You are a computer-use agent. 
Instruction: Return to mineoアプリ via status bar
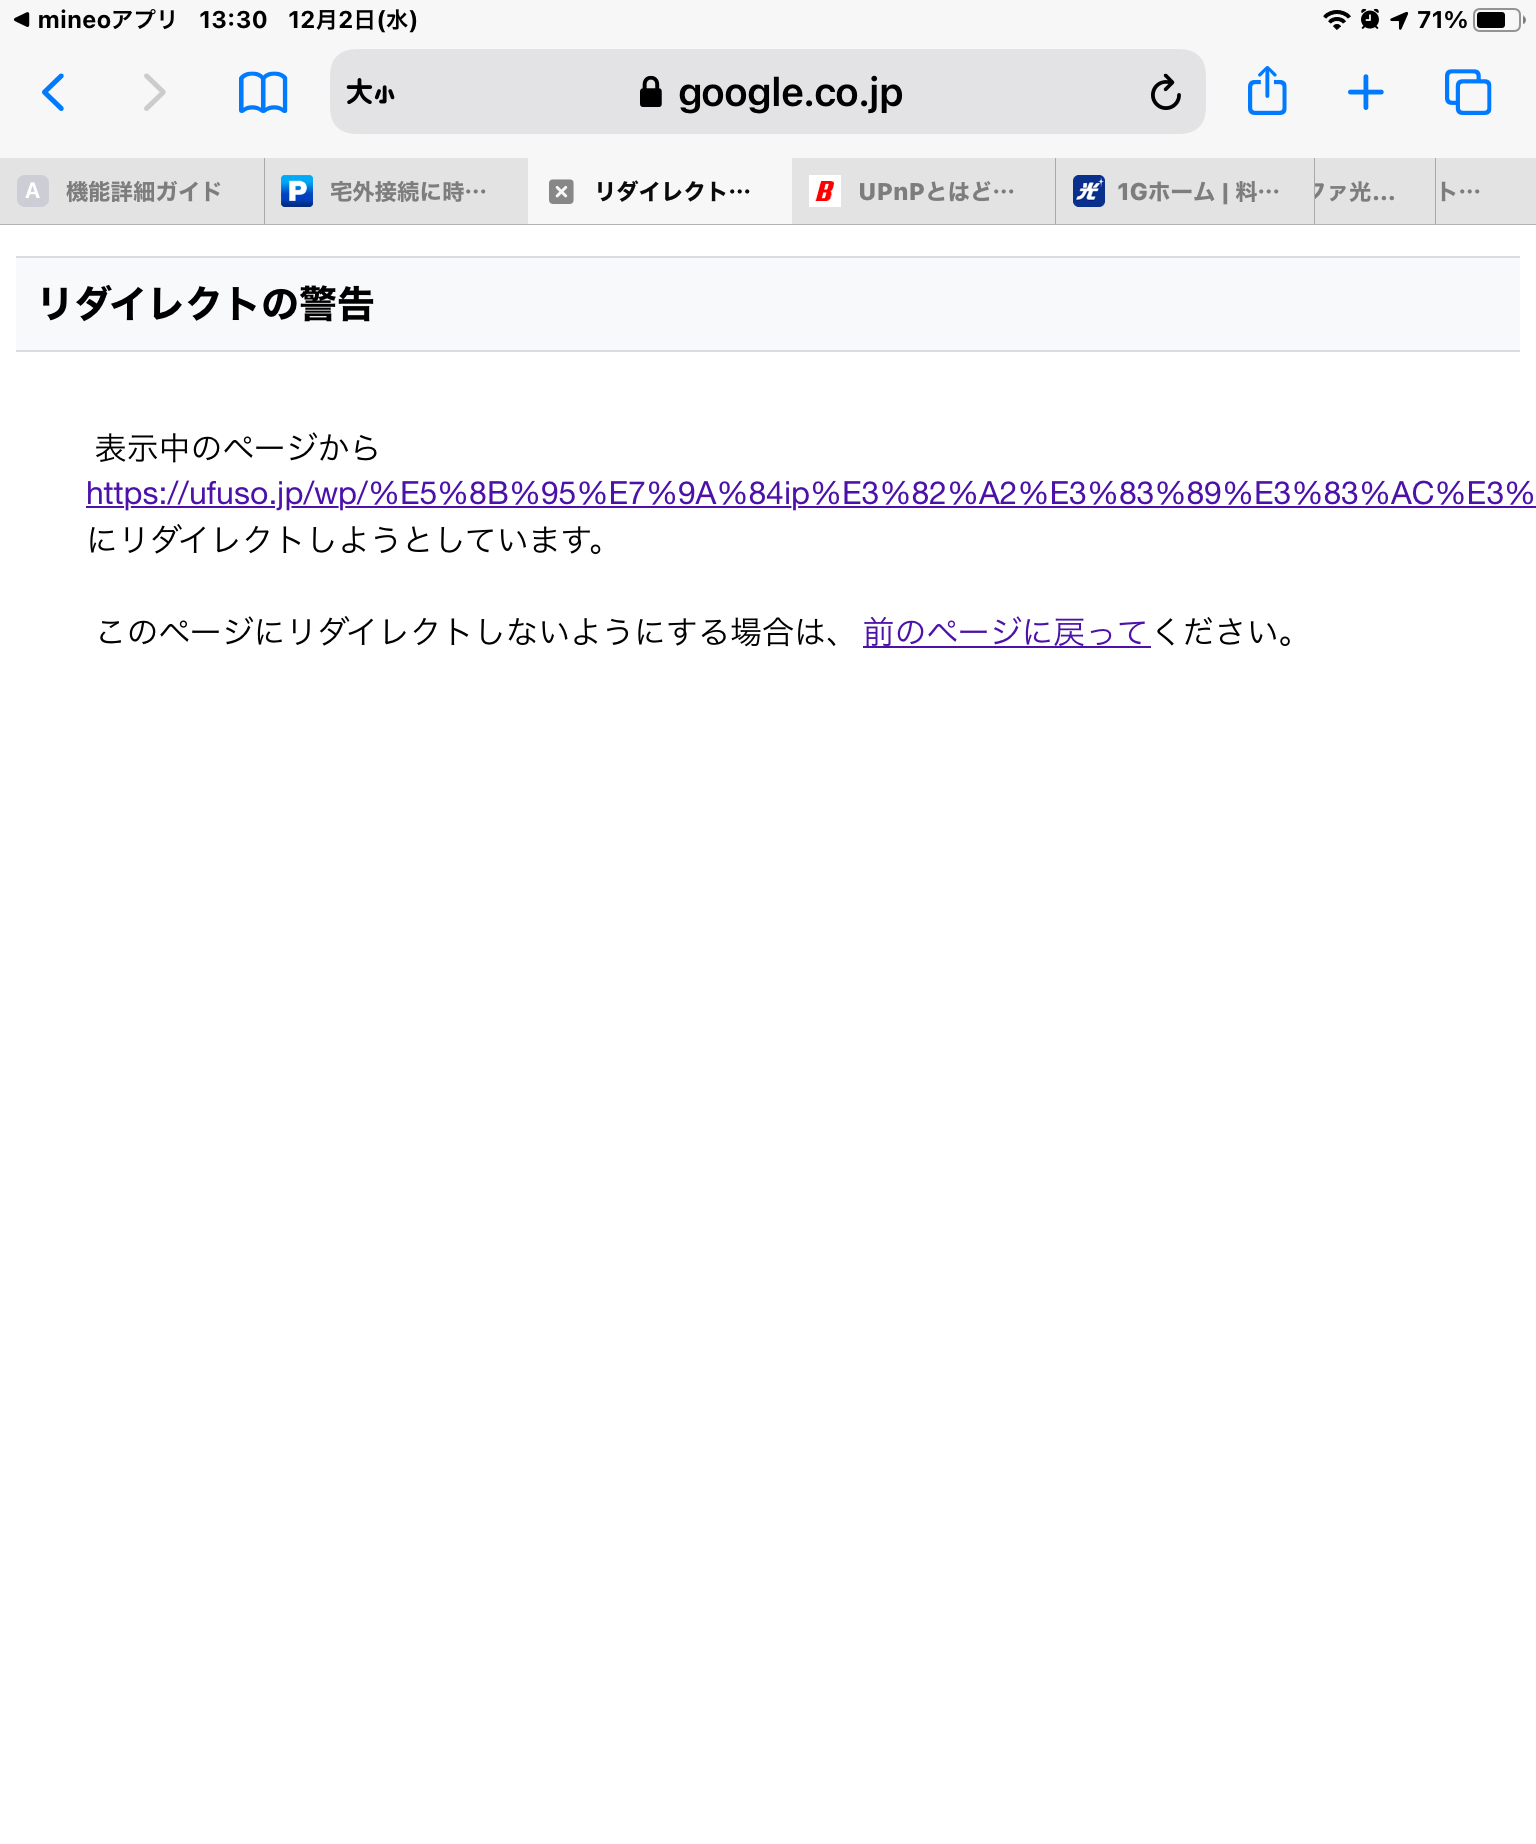pos(94,20)
